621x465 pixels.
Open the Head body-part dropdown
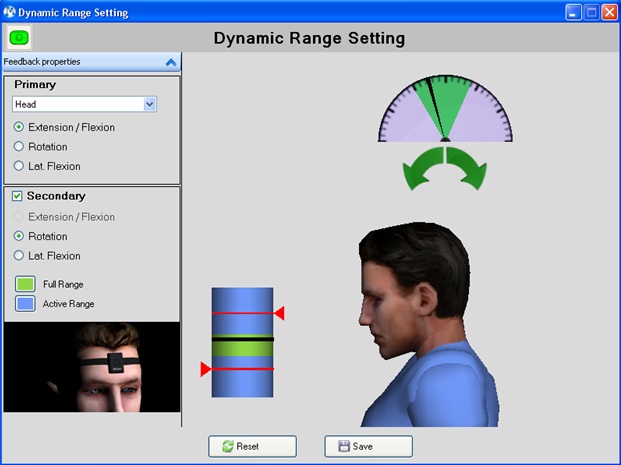149,104
